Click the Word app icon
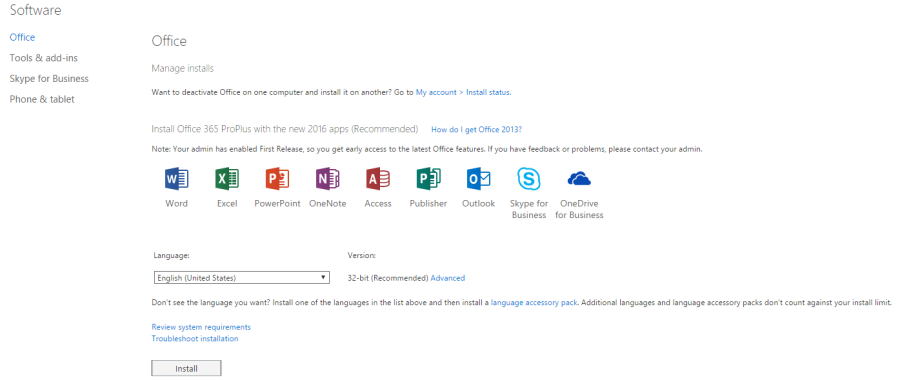This screenshot has height=380, width=900. (176, 179)
